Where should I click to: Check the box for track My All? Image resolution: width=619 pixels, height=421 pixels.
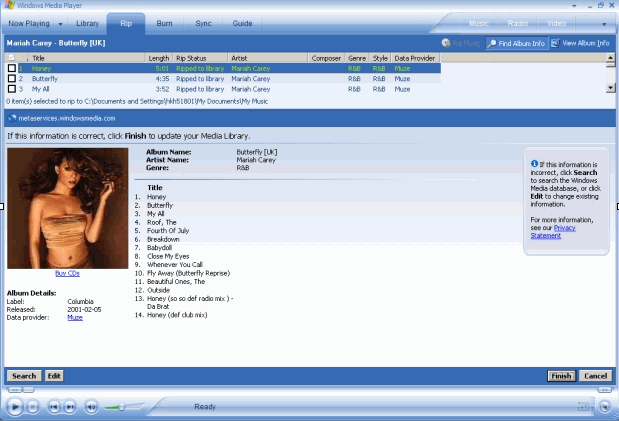tap(12, 89)
